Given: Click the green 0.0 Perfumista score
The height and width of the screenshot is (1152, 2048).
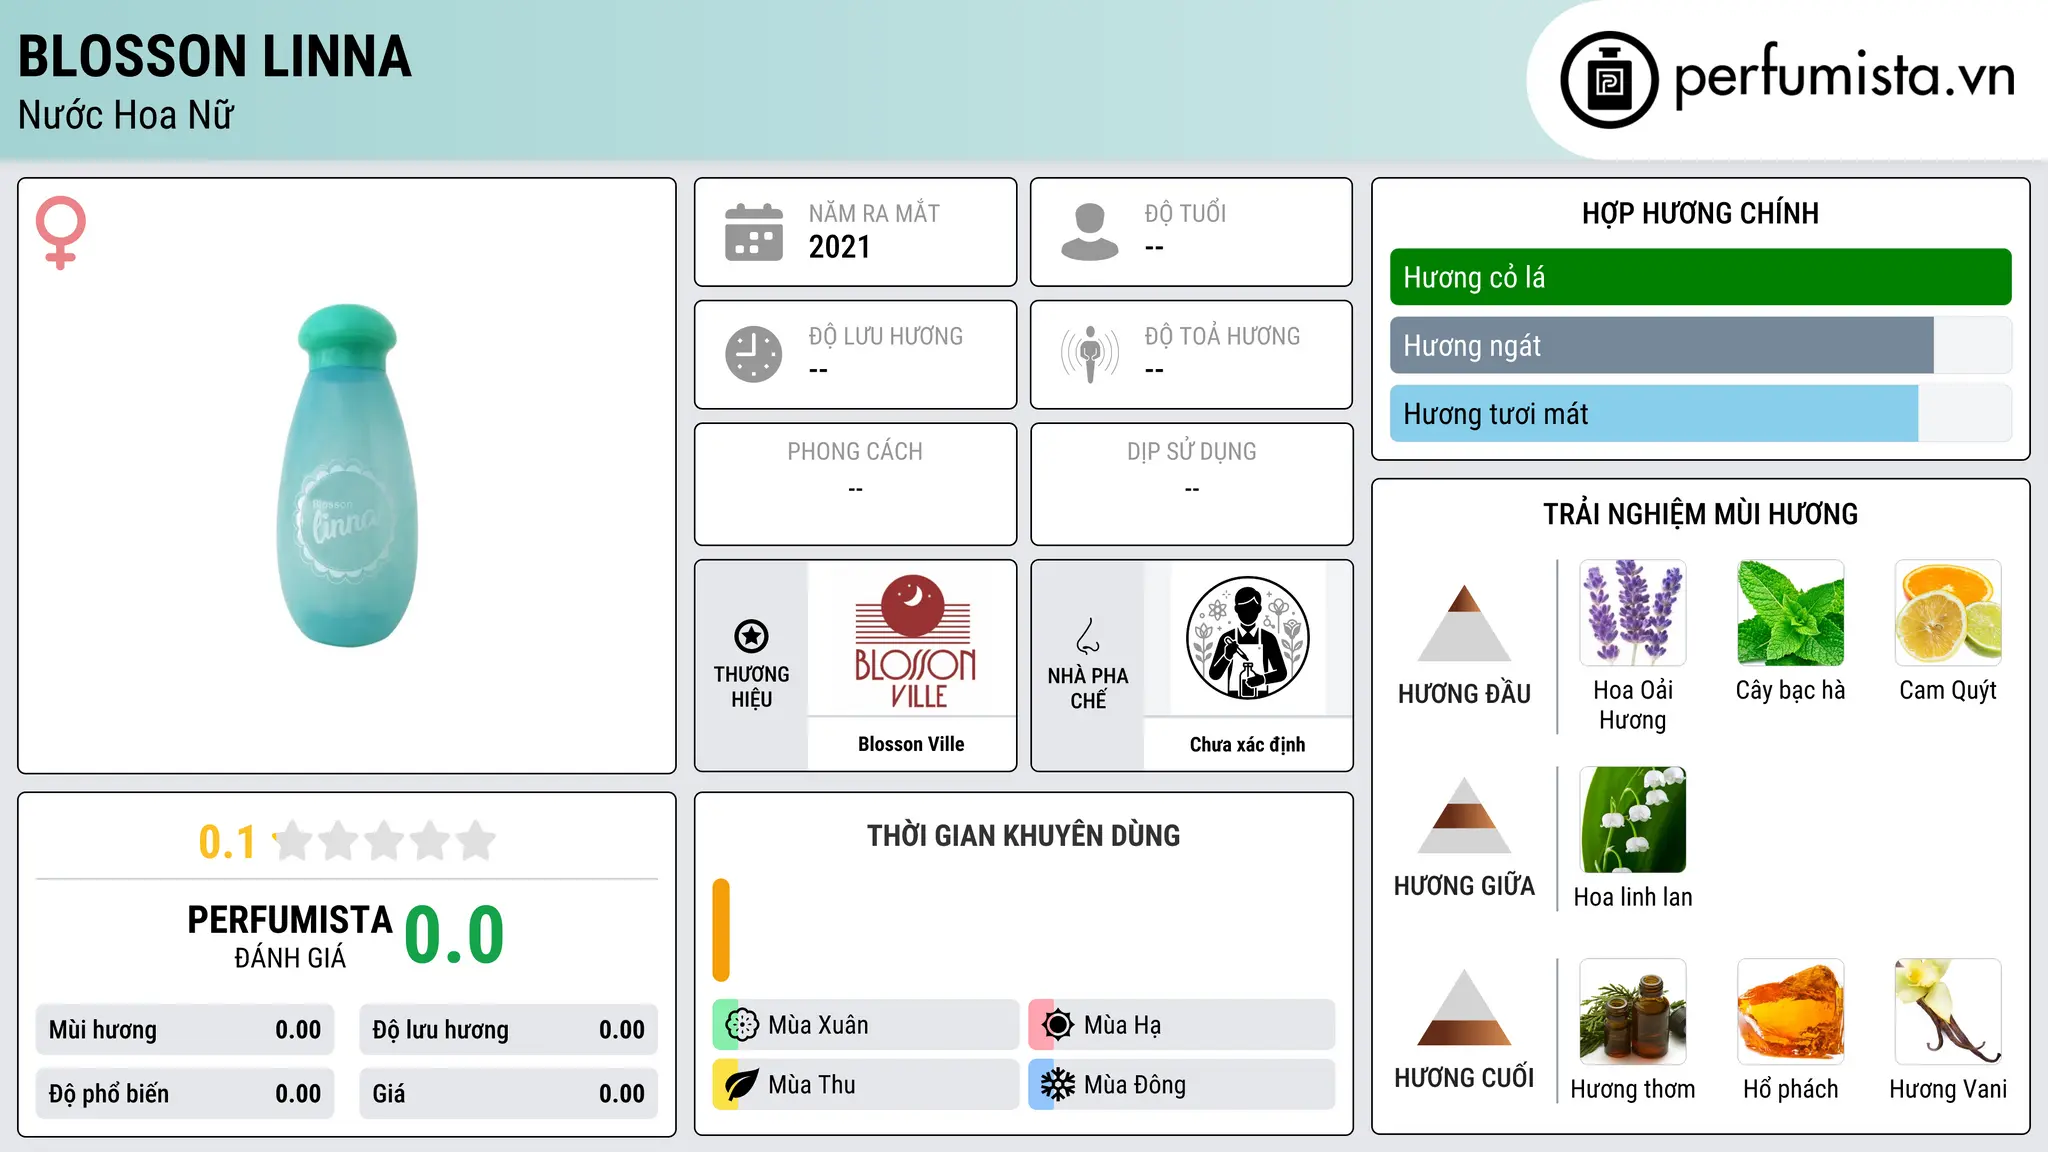Looking at the screenshot, I should point(454,935).
